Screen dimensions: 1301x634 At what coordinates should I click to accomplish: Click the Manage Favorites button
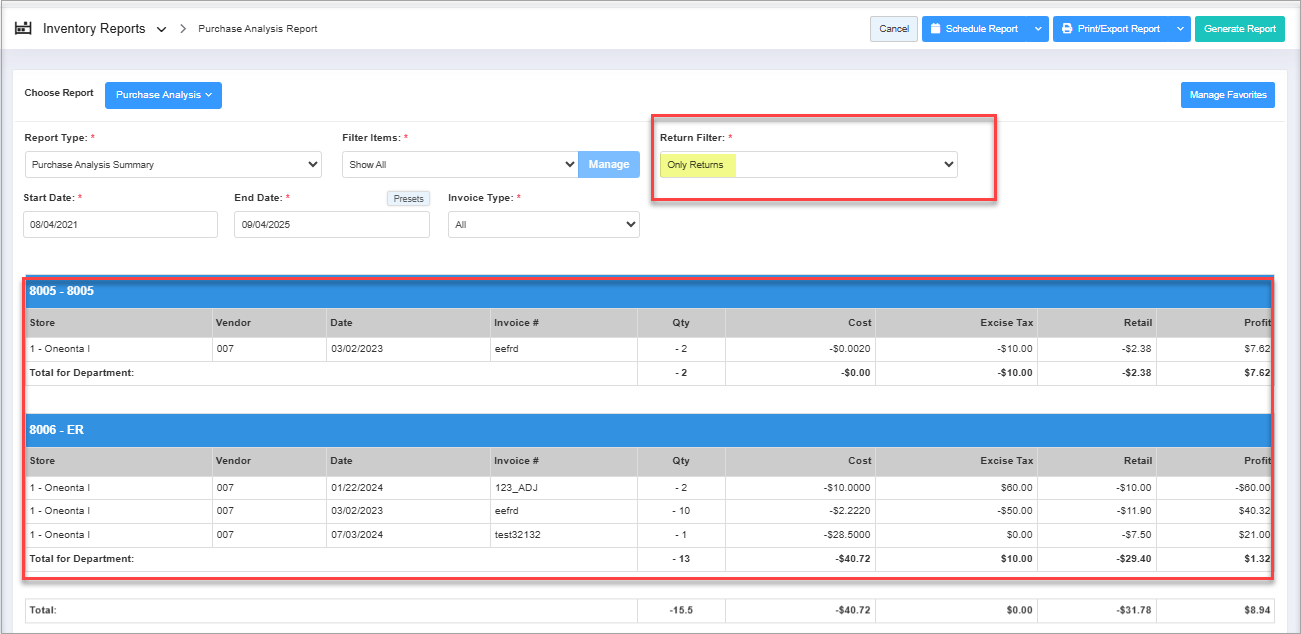point(1227,95)
